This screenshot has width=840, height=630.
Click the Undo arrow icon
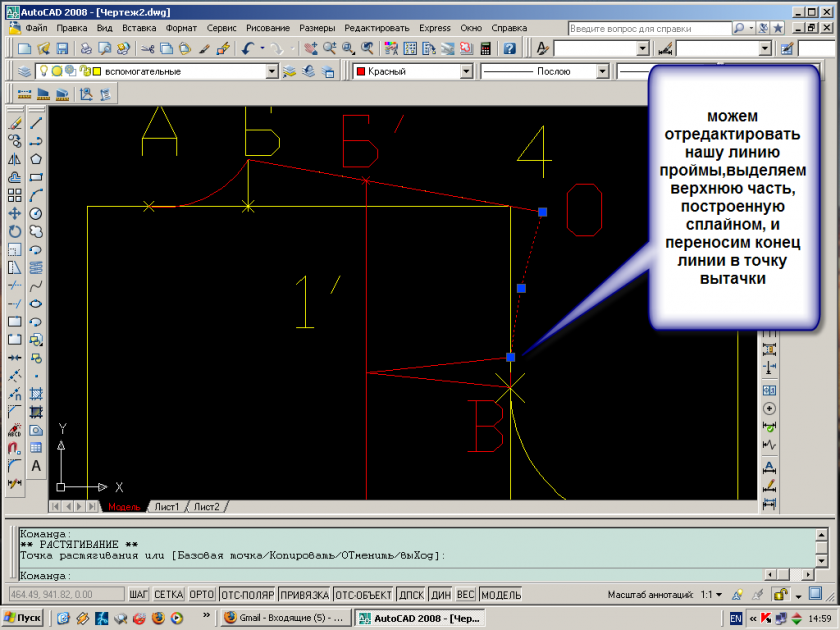pyautogui.click(x=247, y=48)
